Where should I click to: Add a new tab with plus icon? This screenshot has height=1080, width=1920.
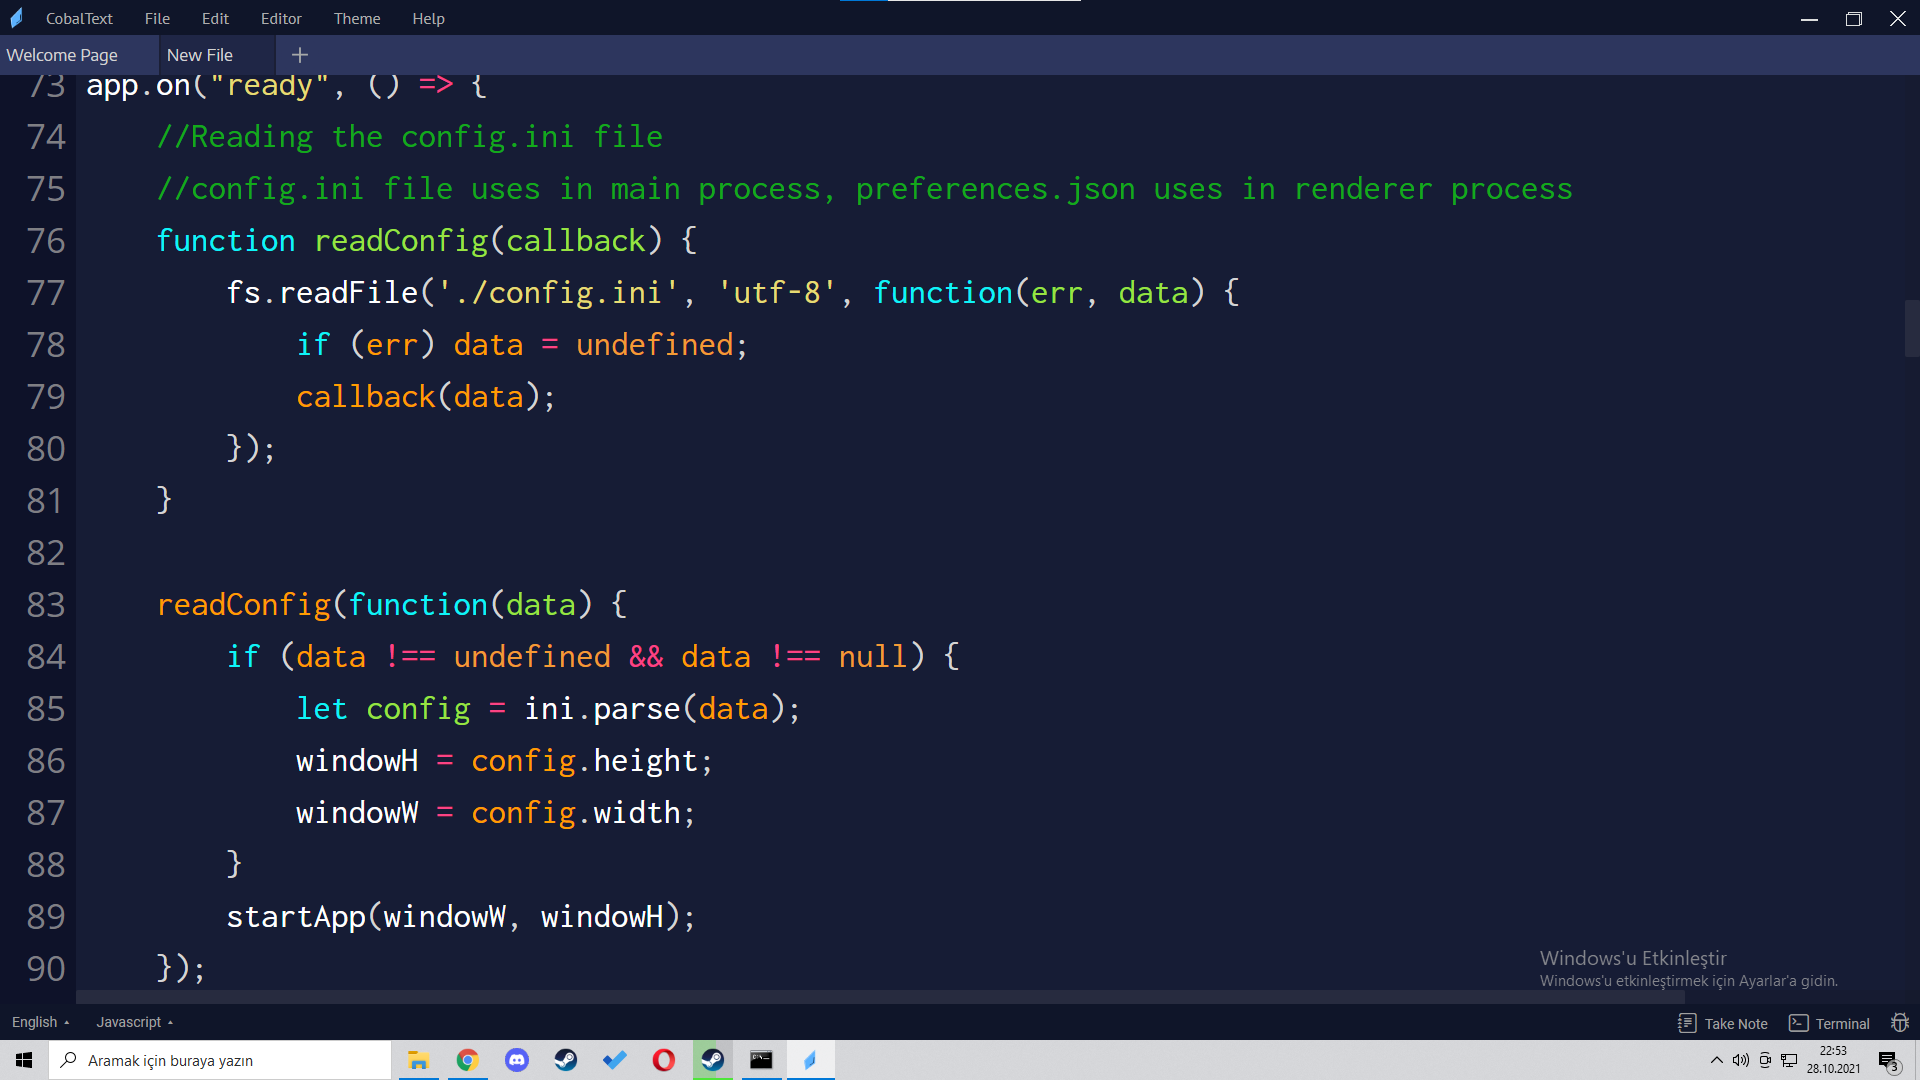click(299, 55)
